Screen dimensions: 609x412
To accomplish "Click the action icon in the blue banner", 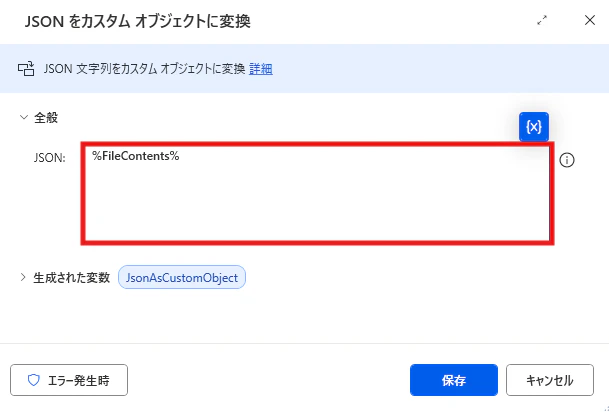I will (26, 69).
